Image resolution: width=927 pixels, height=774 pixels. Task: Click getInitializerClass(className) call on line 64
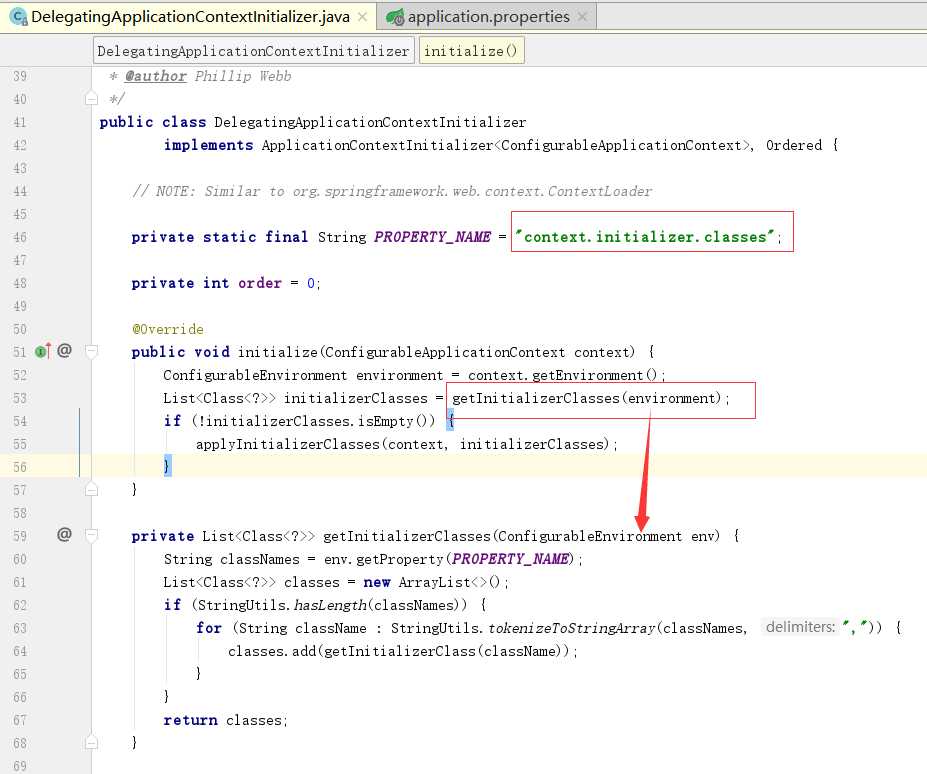pyautogui.click(x=446, y=651)
